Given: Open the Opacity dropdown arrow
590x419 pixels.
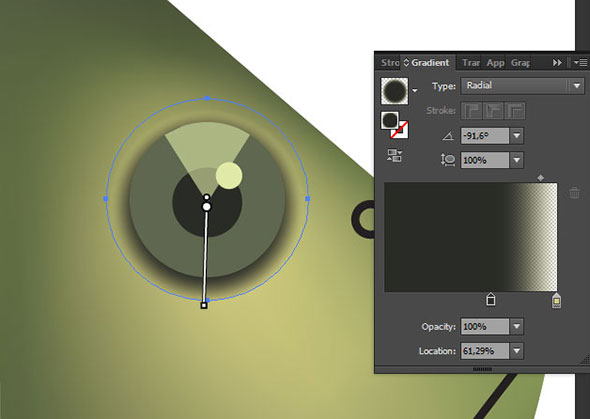Looking at the screenshot, I should click(x=517, y=326).
